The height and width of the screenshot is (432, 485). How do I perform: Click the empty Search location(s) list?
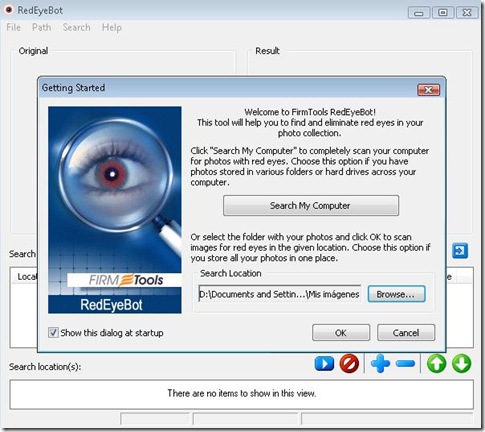[x=242, y=394]
